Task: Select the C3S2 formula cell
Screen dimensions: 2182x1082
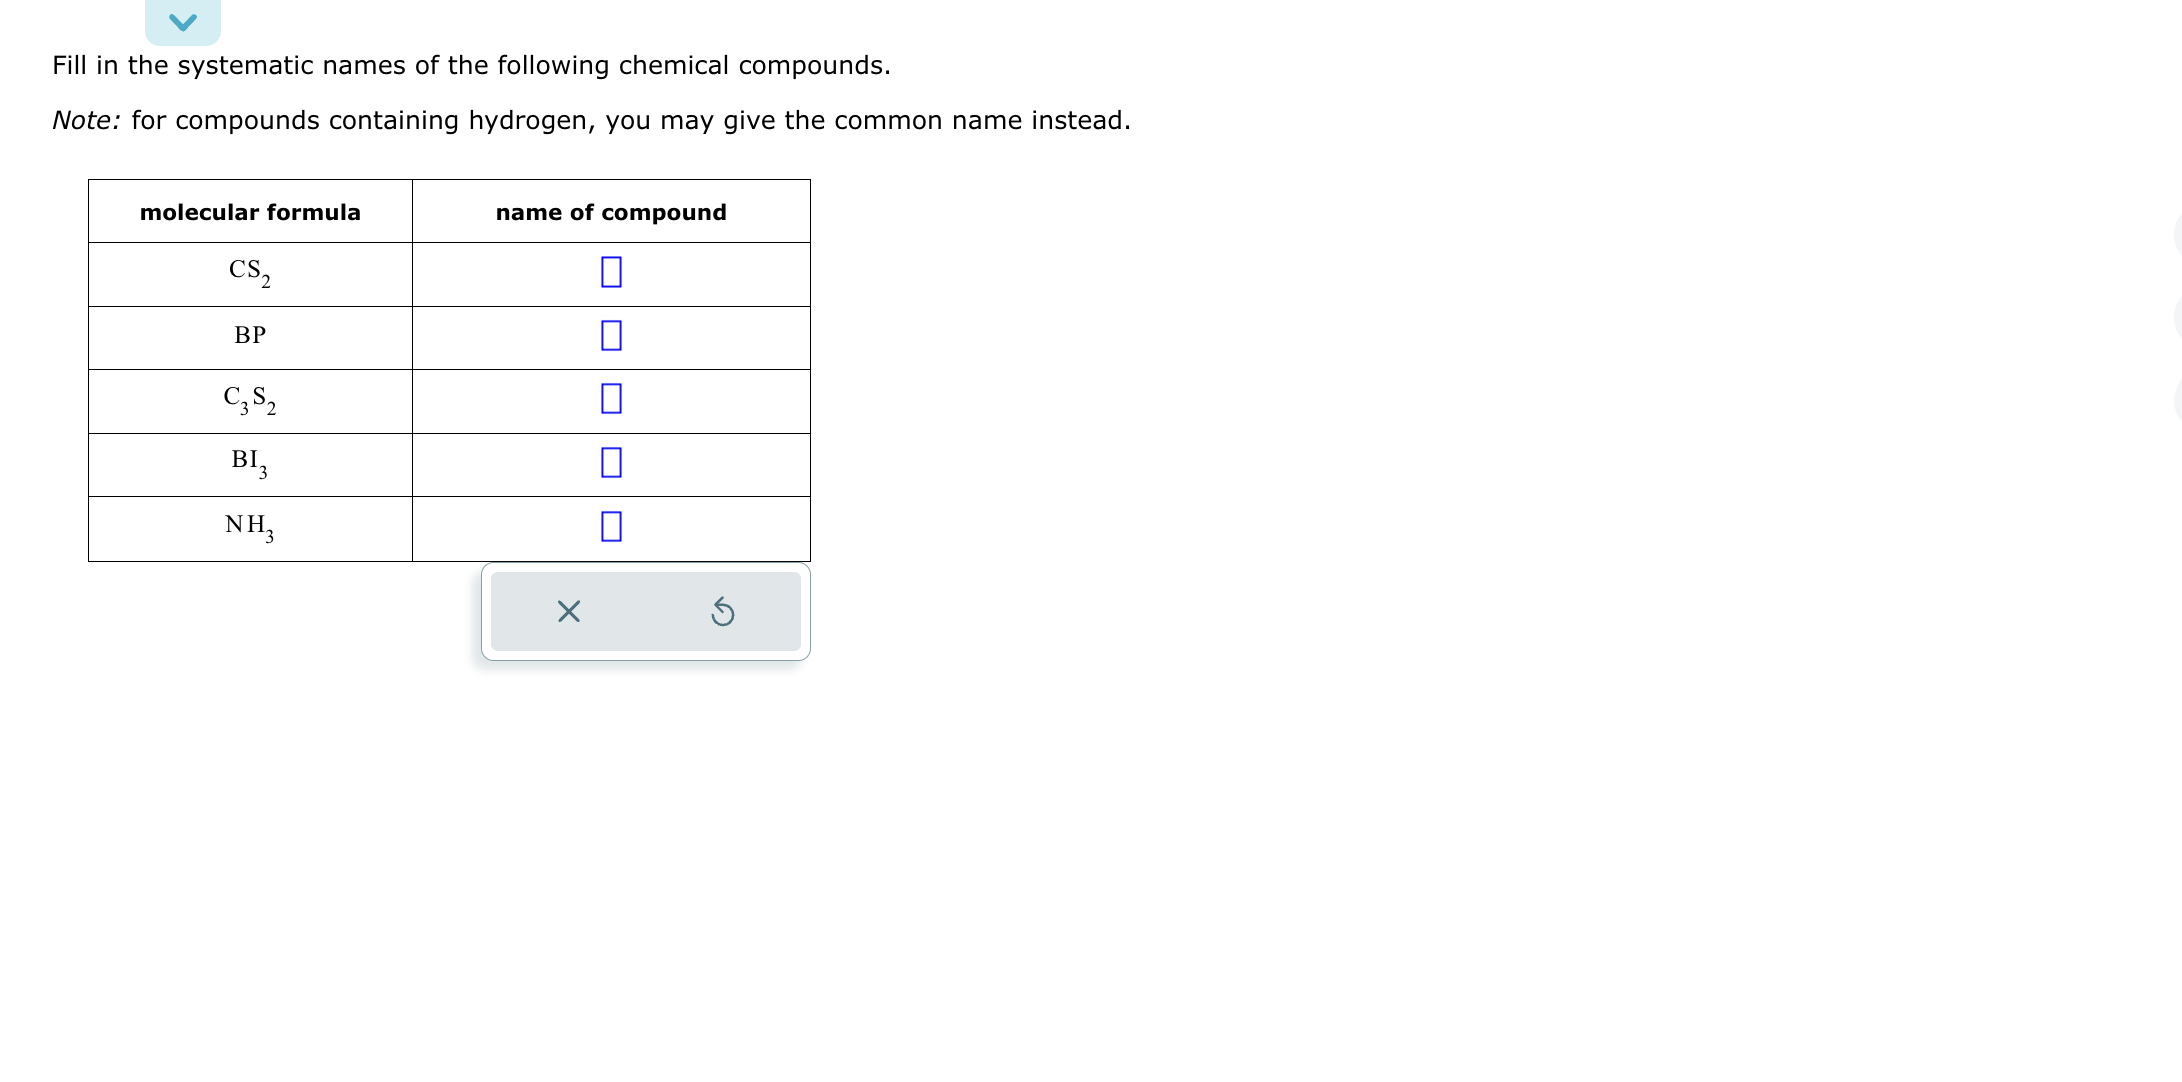Action: (x=250, y=400)
